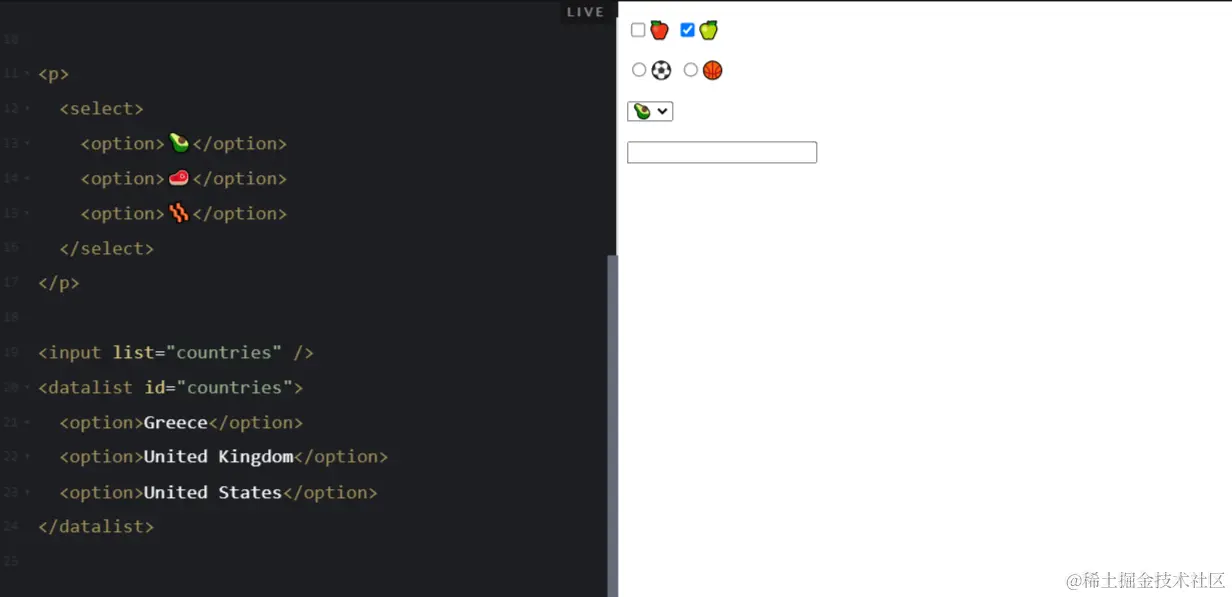Toggle fold arrow on avocado option line
This screenshot has width=1232, height=597.
click(27, 144)
